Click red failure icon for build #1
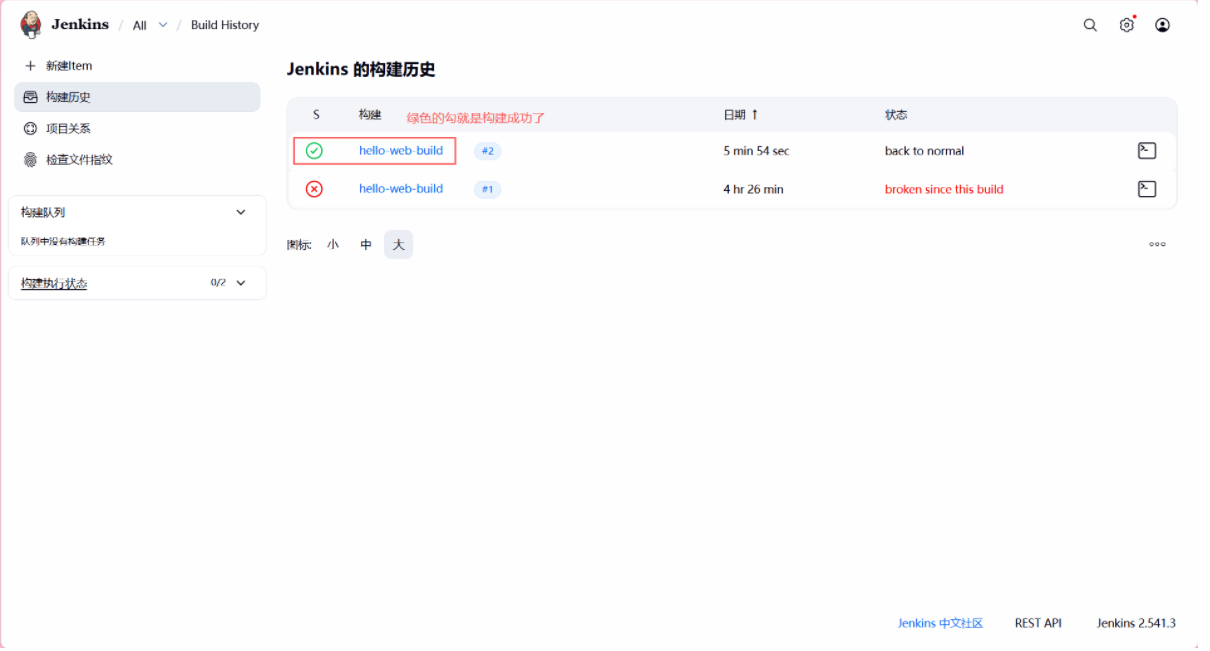Viewport: 1210px width, 651px height. pos(314,189)
